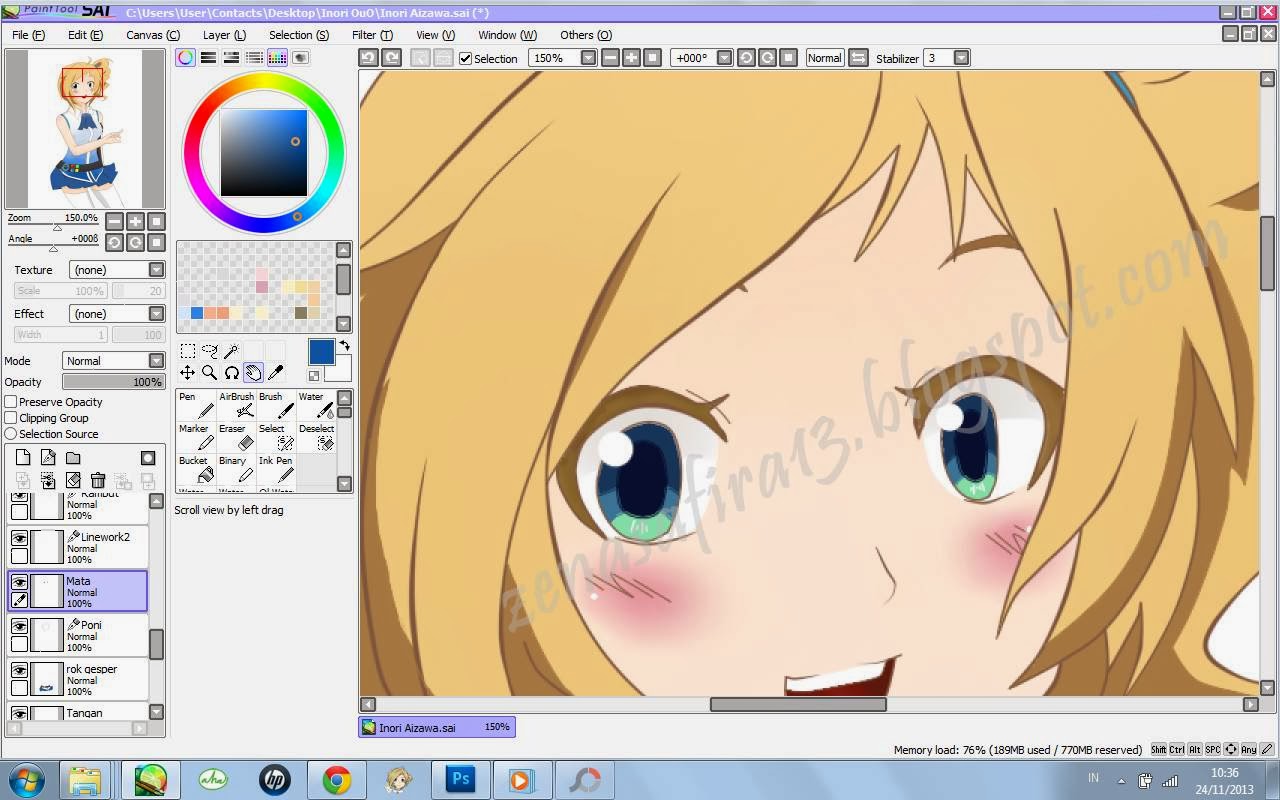The height and width of the screenshot is (800, 1280).
Task: Pick the Marker tool
Action: click(x=196, y=437)
